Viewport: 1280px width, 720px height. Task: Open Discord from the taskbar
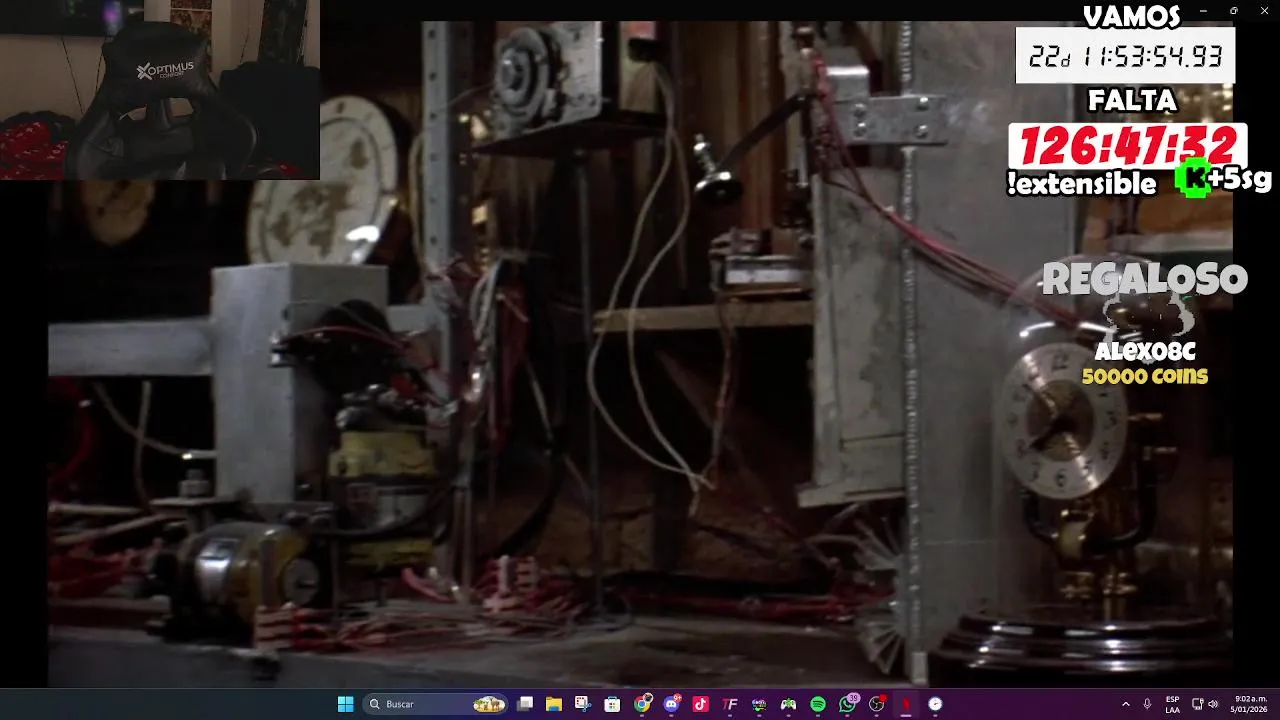coord(671,704)
